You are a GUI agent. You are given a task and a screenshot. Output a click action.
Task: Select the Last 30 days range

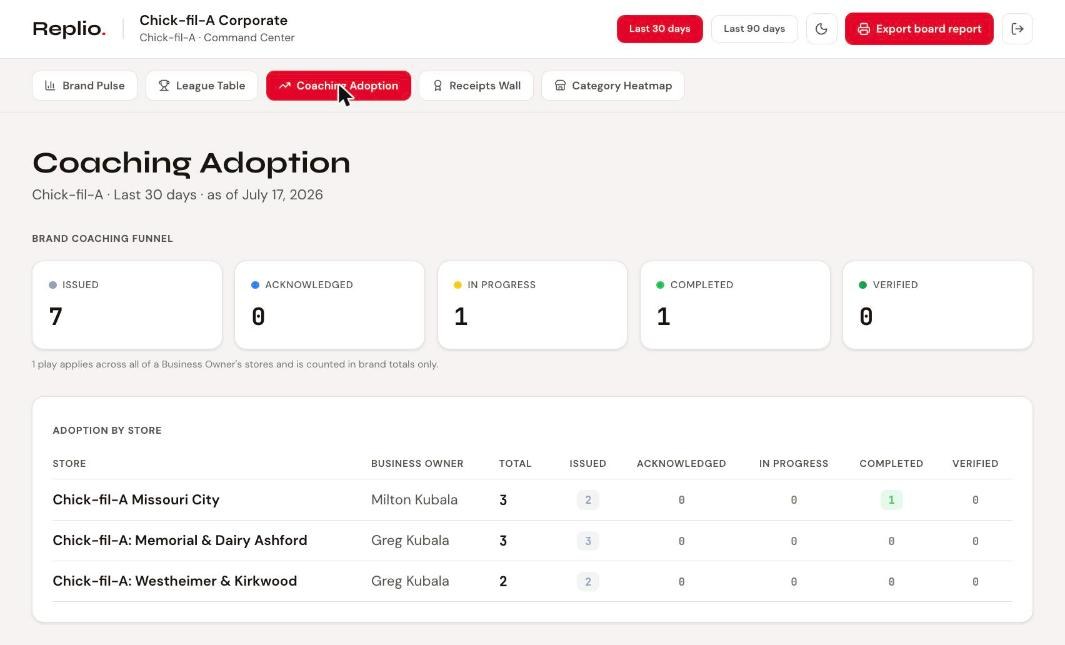point(660,29)
